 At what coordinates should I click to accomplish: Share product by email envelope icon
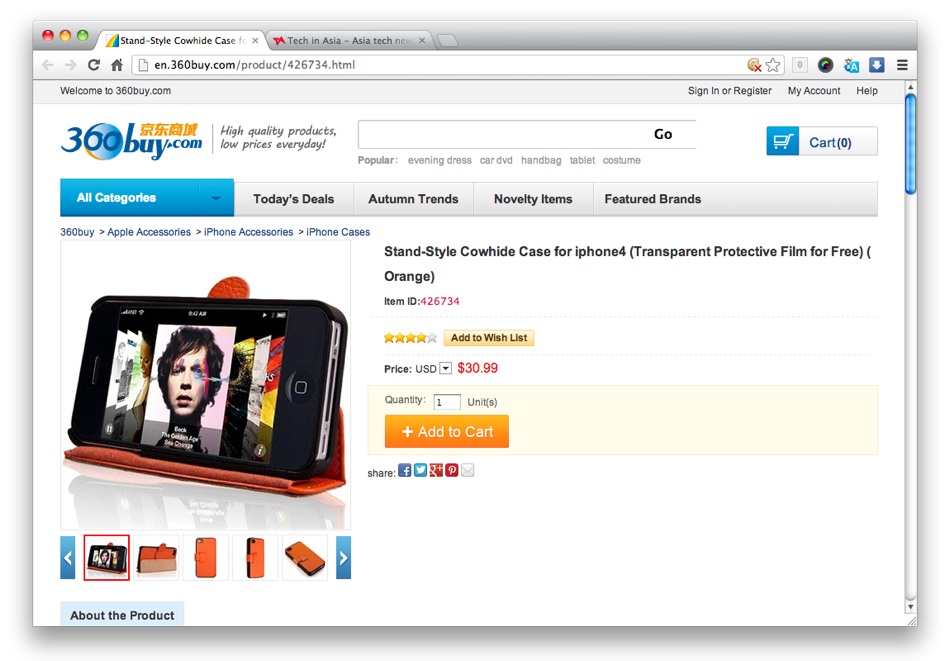coord(468,470)
